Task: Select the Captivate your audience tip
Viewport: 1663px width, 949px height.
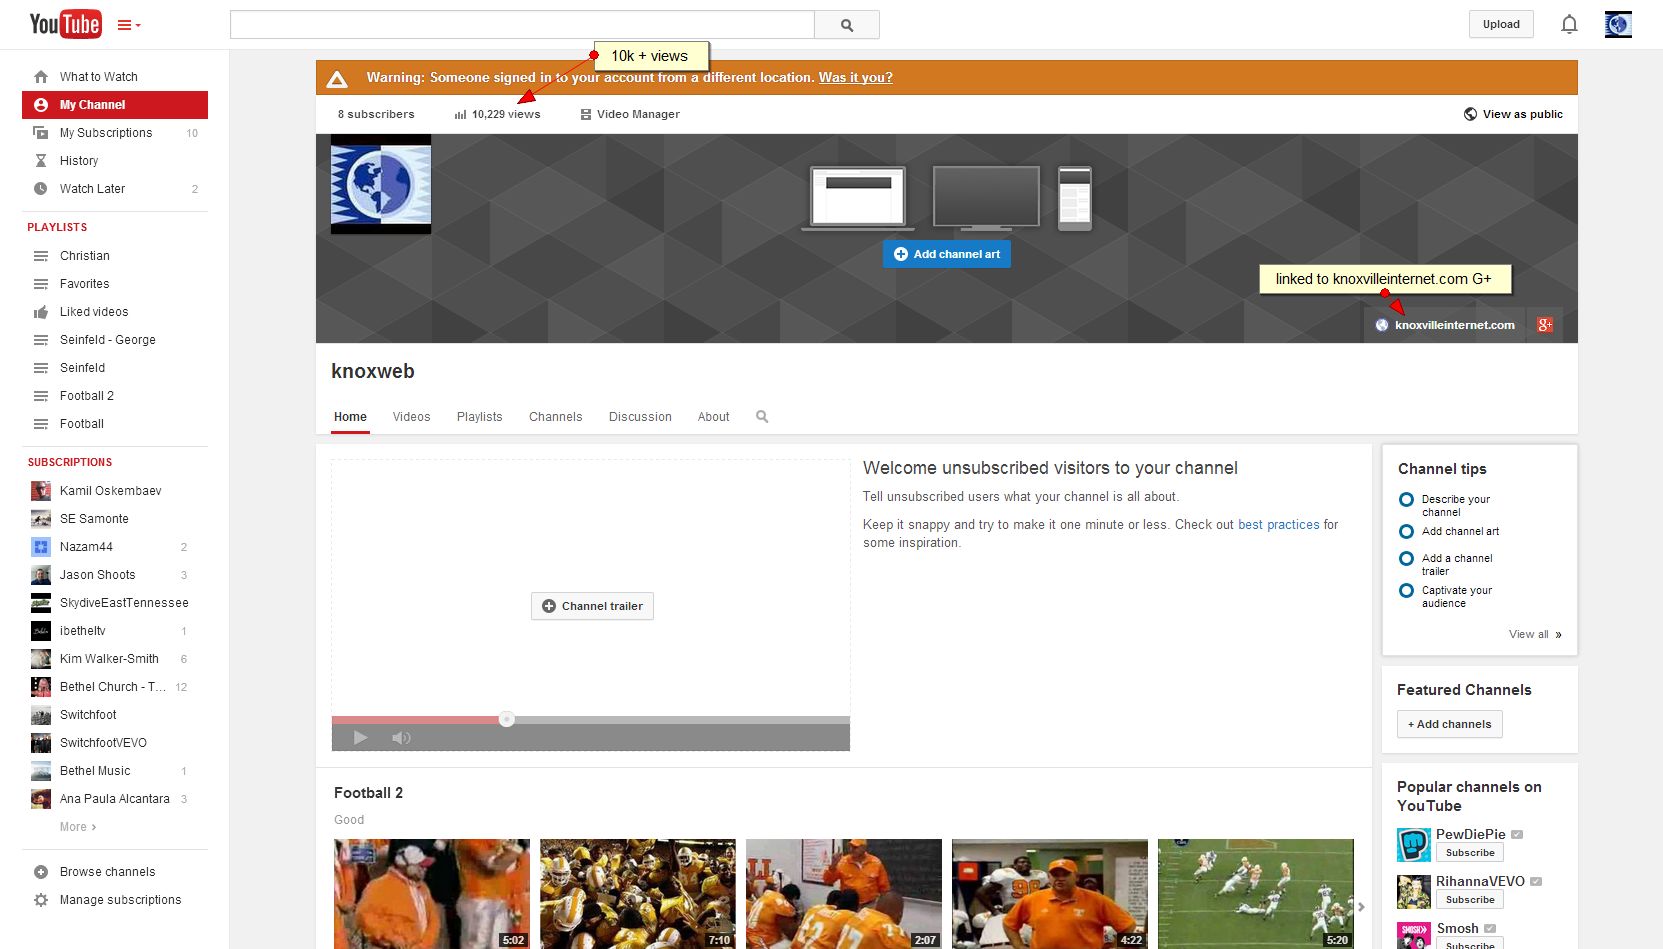Action: pos(1446,596)
